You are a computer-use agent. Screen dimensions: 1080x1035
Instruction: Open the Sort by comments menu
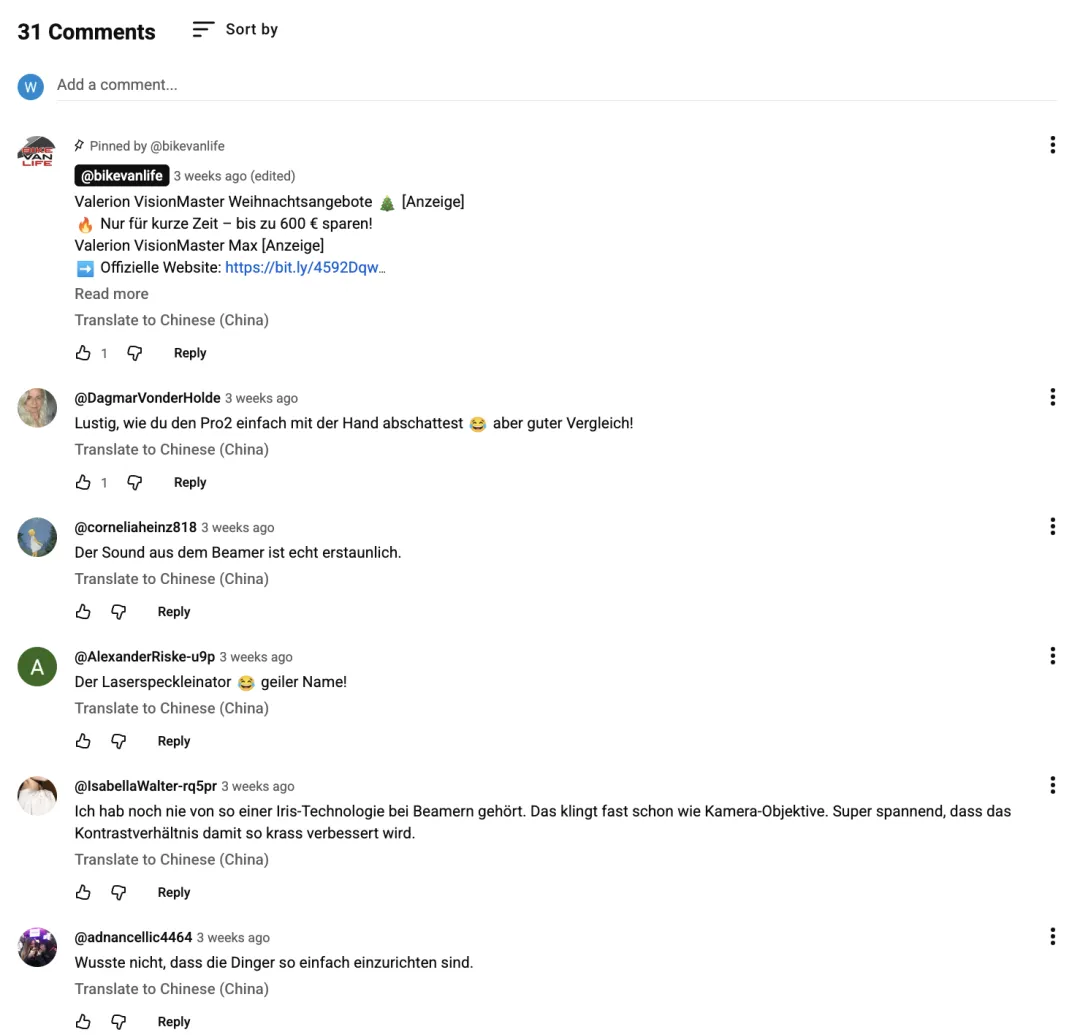235,30
